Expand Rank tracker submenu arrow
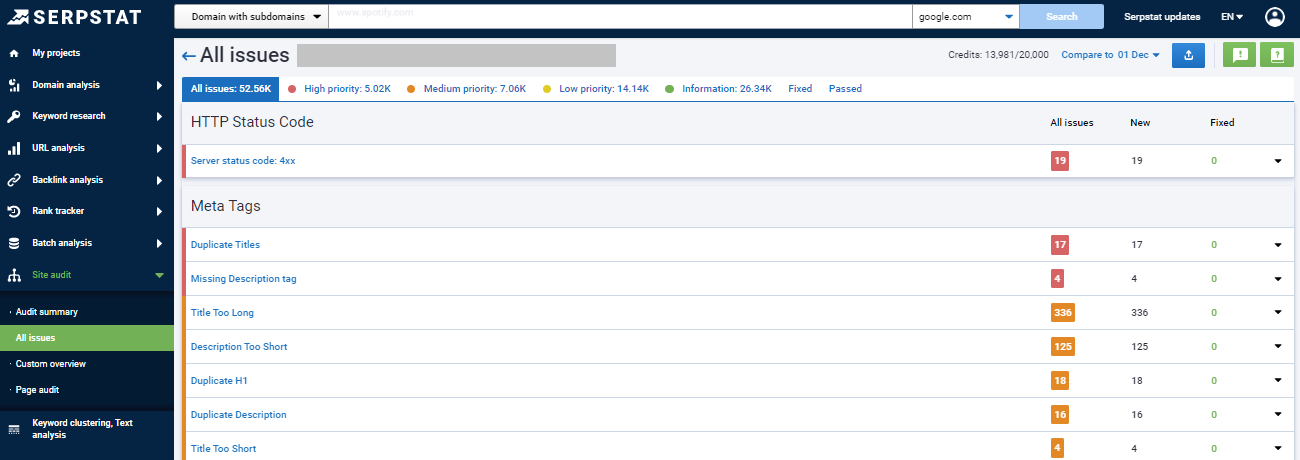This screenshot has height=460, width=1300. tap(159, 211)
